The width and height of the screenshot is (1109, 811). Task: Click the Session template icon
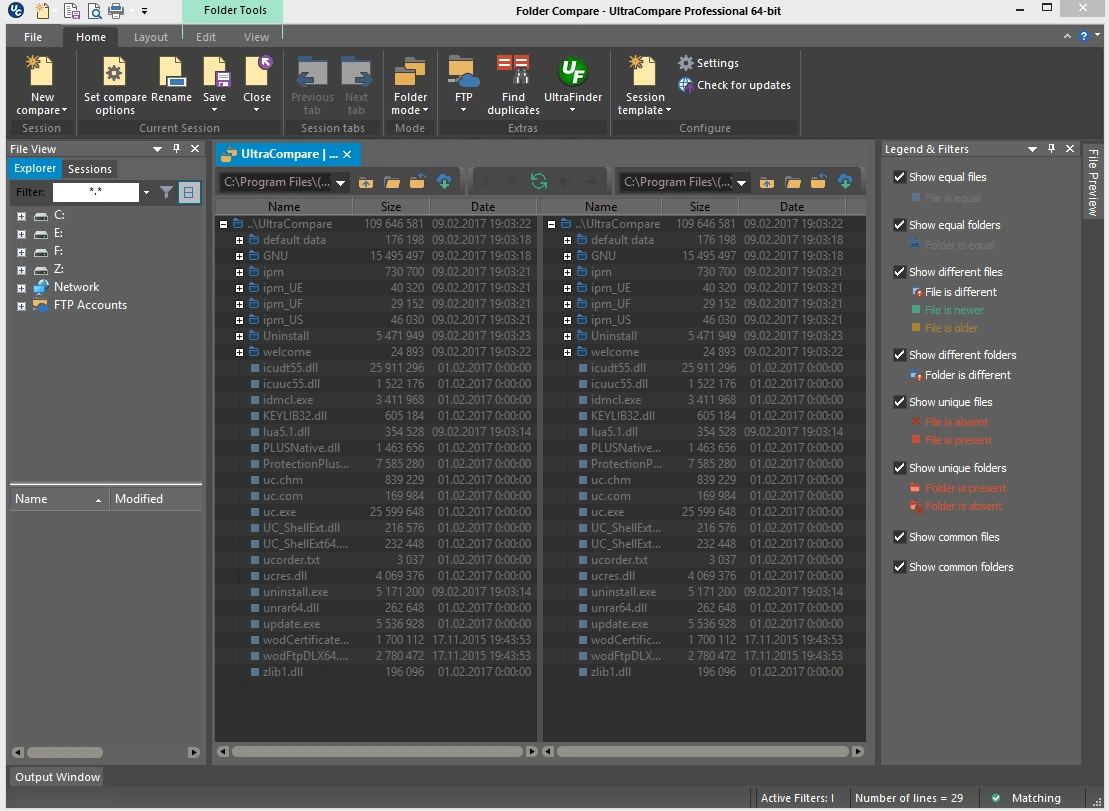[644, 71]
